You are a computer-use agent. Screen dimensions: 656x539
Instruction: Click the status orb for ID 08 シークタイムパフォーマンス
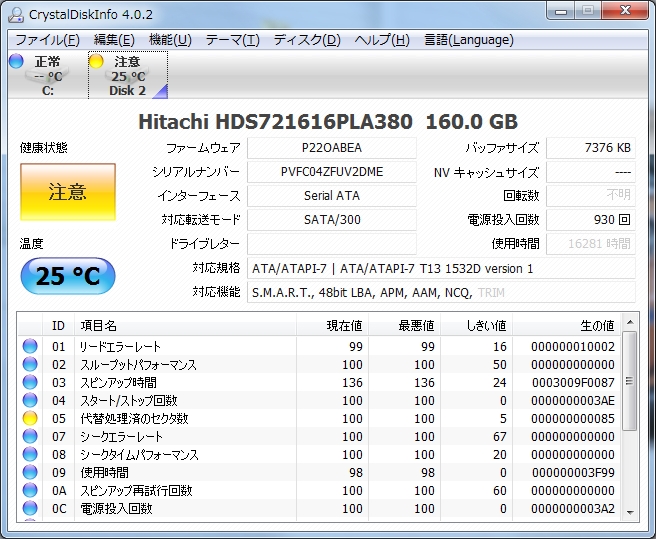tap(30, 454)
